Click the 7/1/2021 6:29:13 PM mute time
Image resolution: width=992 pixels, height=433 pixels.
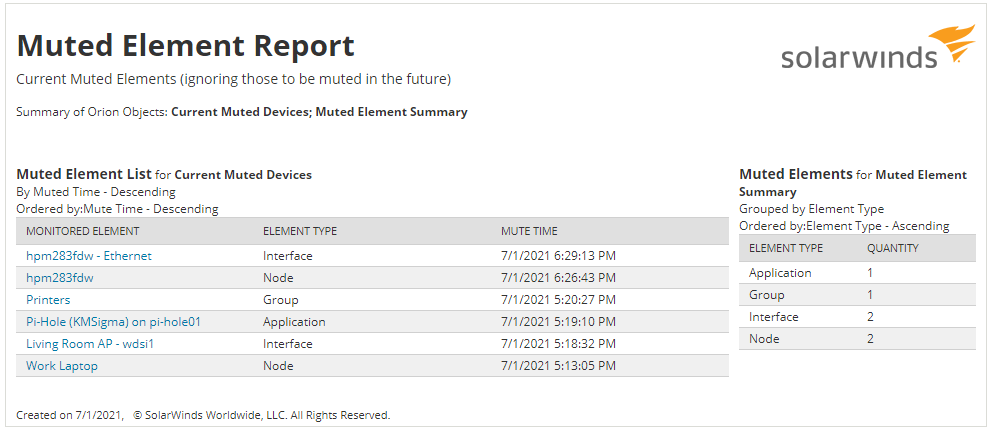tap(558, 256)
